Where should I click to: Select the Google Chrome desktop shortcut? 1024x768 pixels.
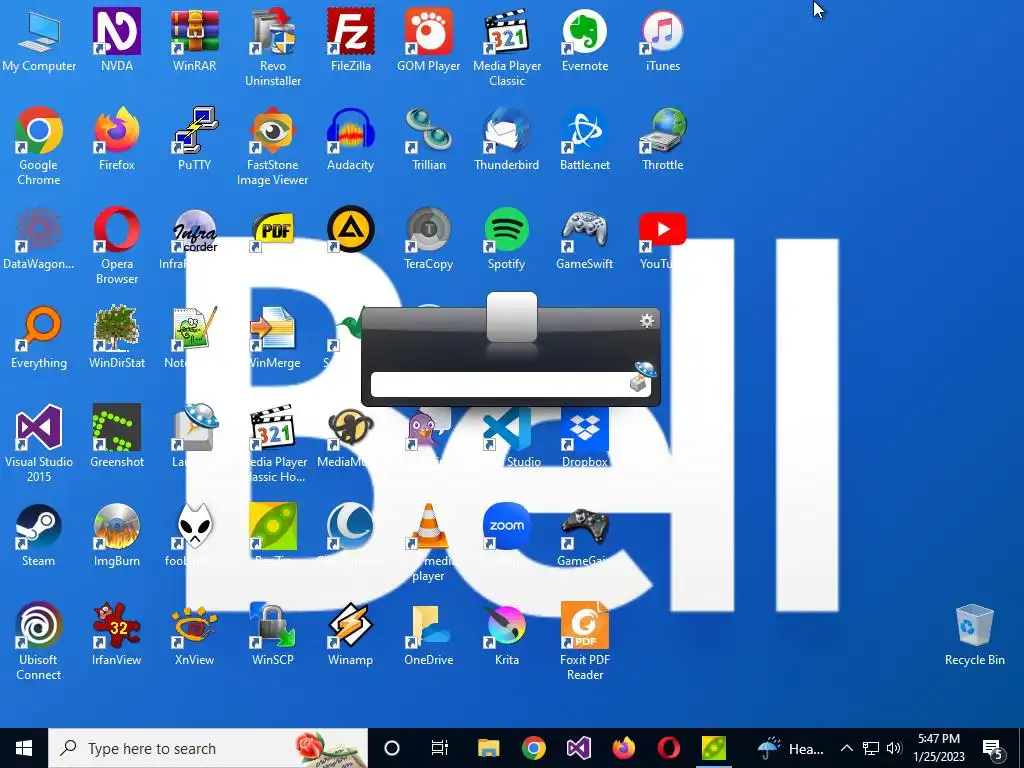coord(39,147)
